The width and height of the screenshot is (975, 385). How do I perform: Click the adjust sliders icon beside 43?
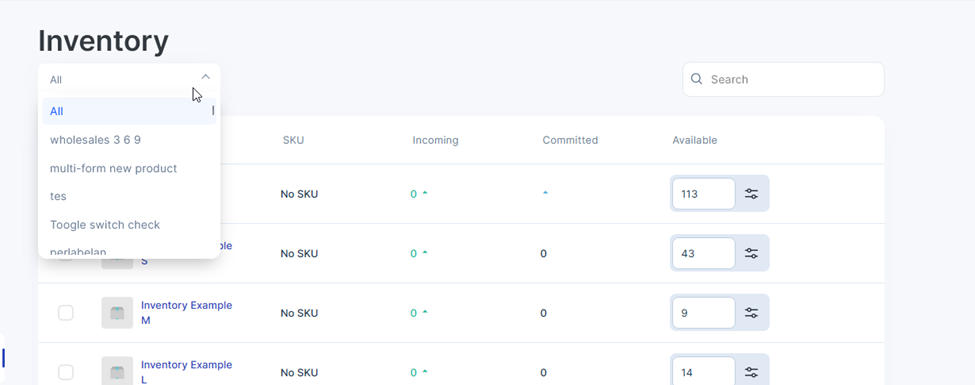coord(752,253)
